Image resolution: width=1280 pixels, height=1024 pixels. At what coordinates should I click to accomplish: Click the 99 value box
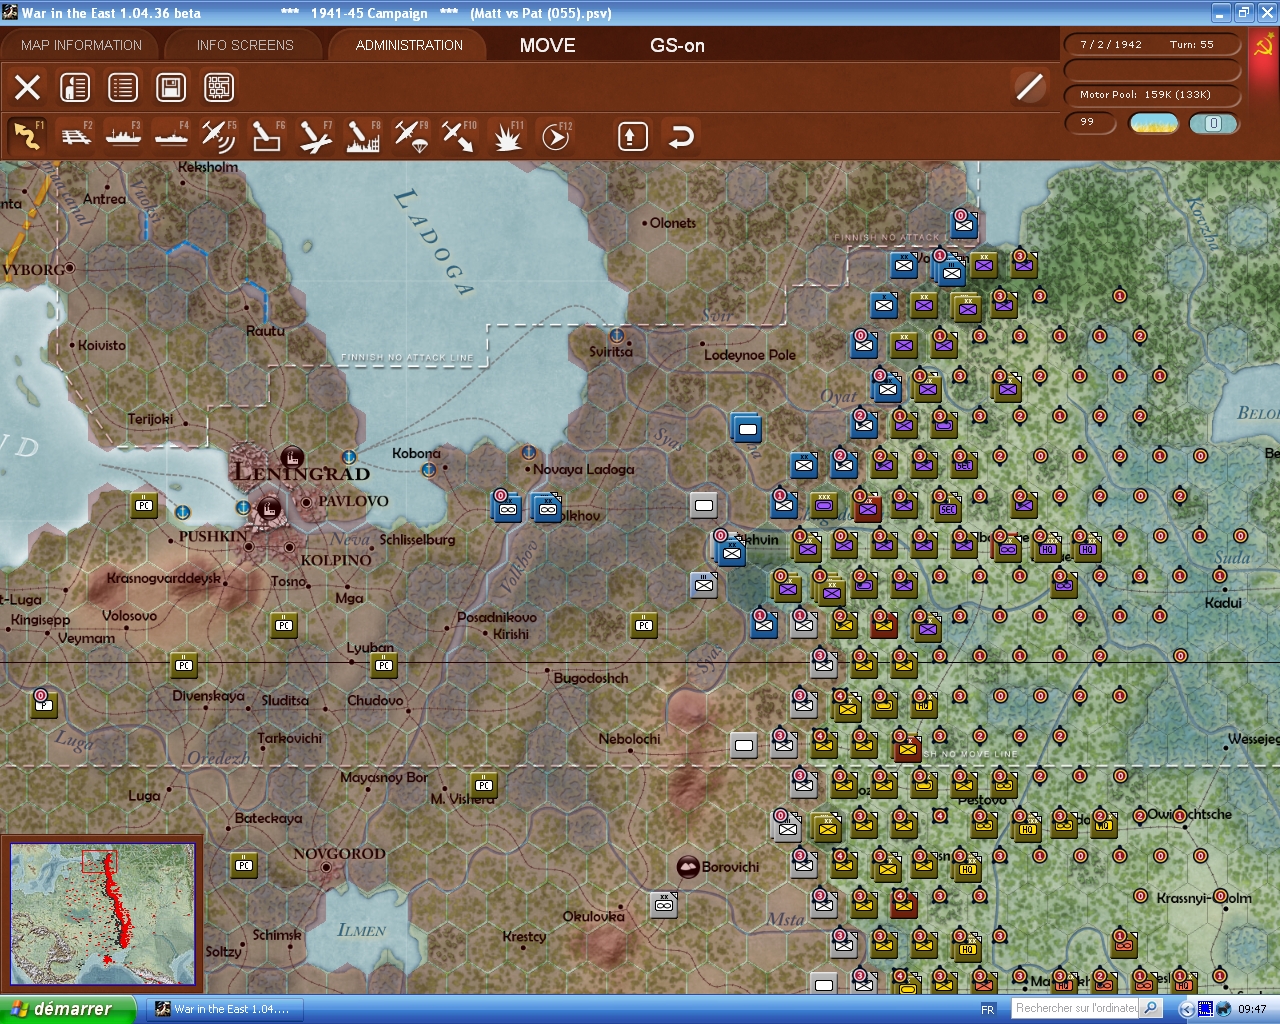tap(1090, 123)
